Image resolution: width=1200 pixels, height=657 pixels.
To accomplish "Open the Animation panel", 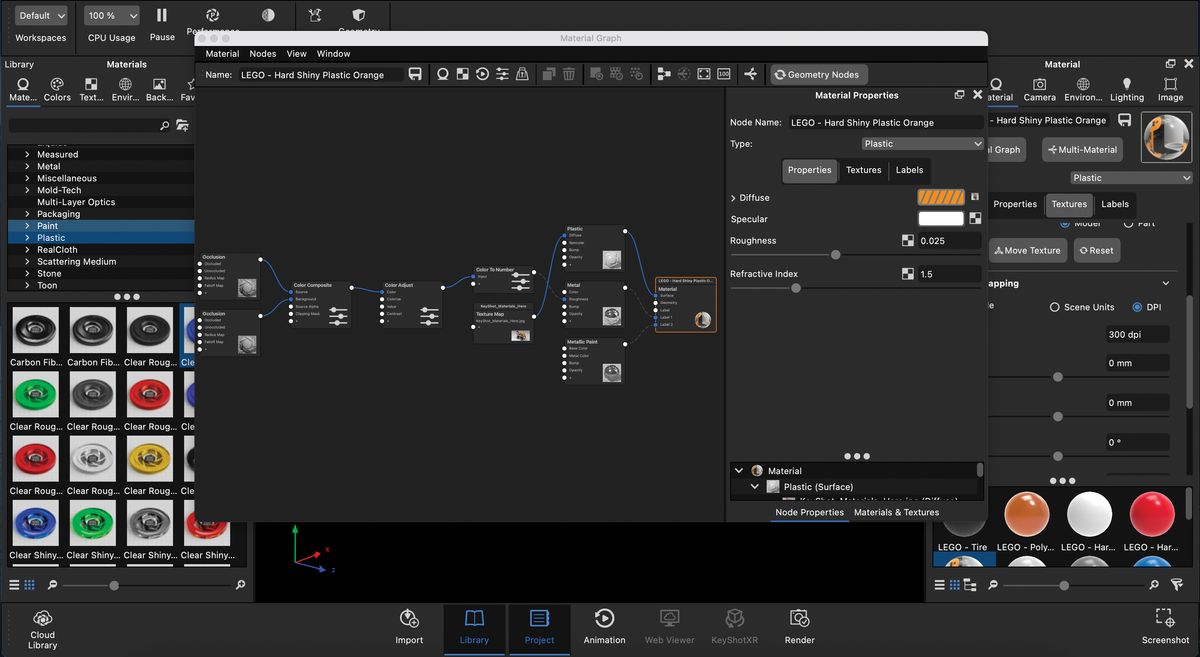I will coord(604,627).
